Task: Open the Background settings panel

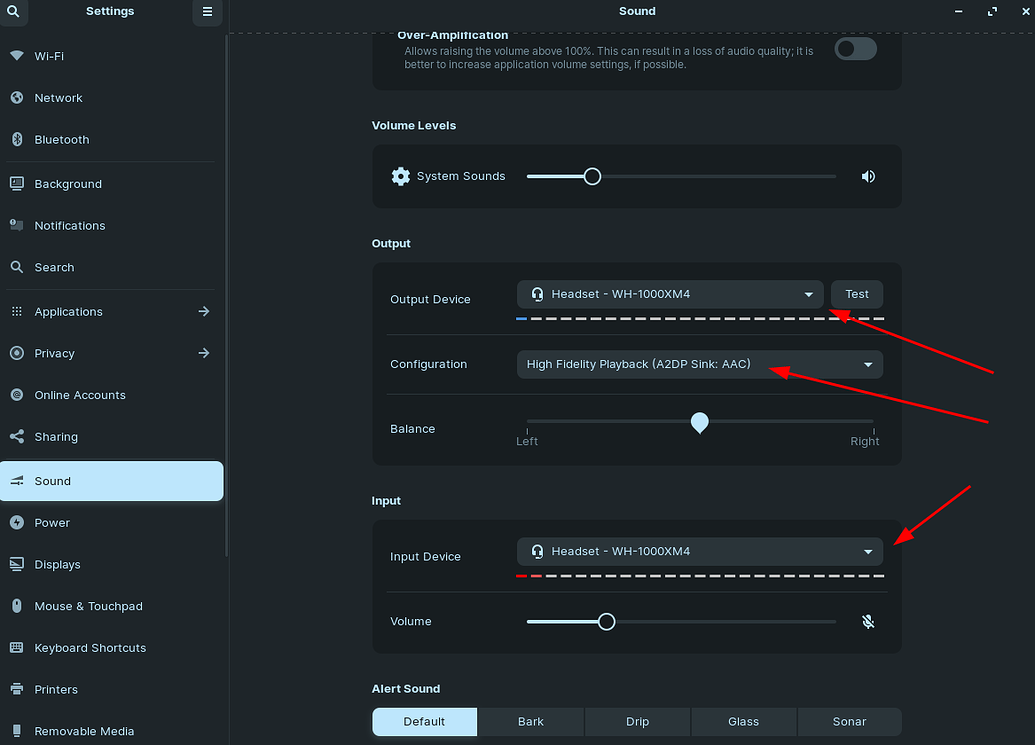Action: pos(112,183)
